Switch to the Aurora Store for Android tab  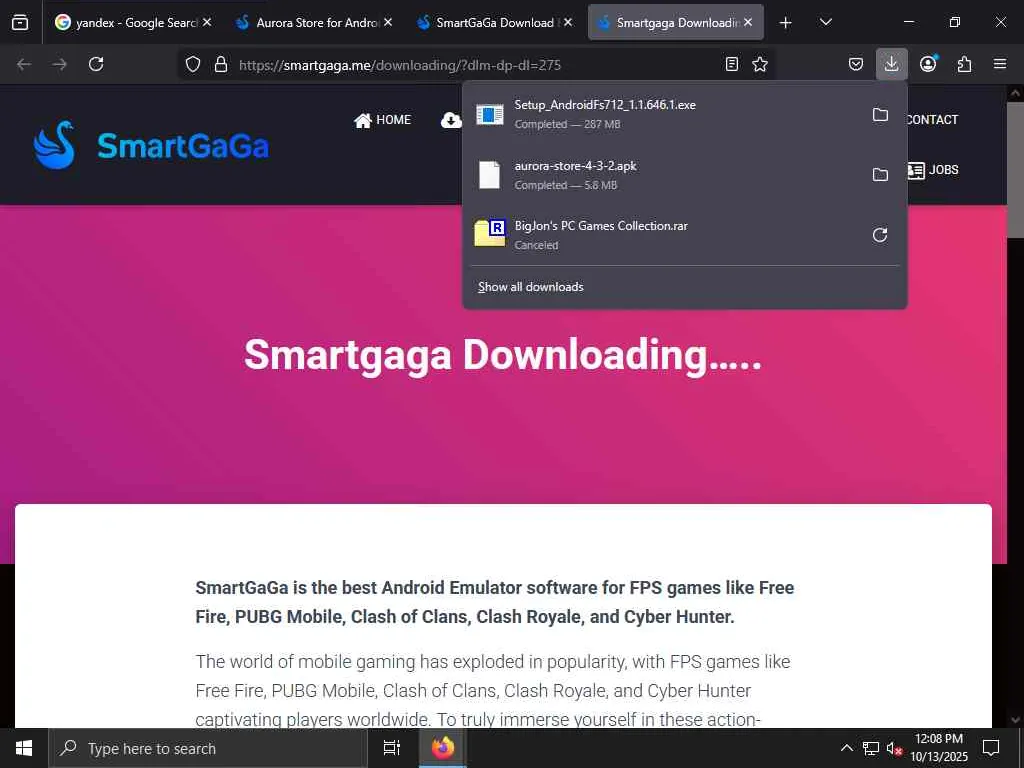[x=314, y=22]
